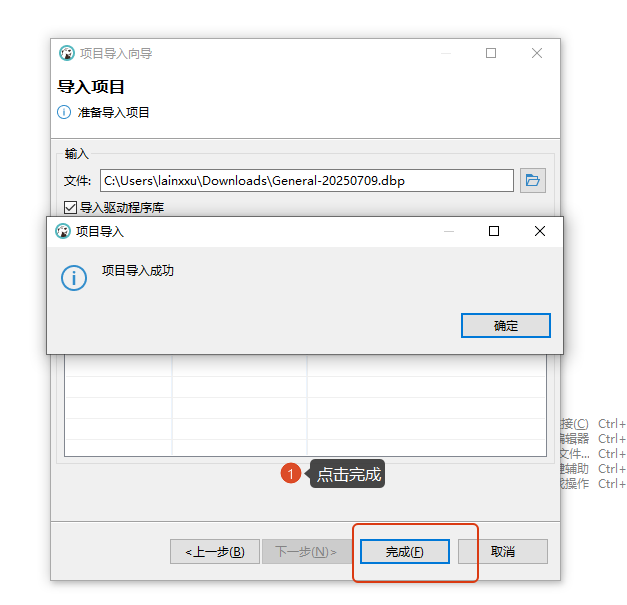The height and width of the screenshot is (605, 627).
Task: Close the 项目导入 success dialog
Action: point(540,231)
